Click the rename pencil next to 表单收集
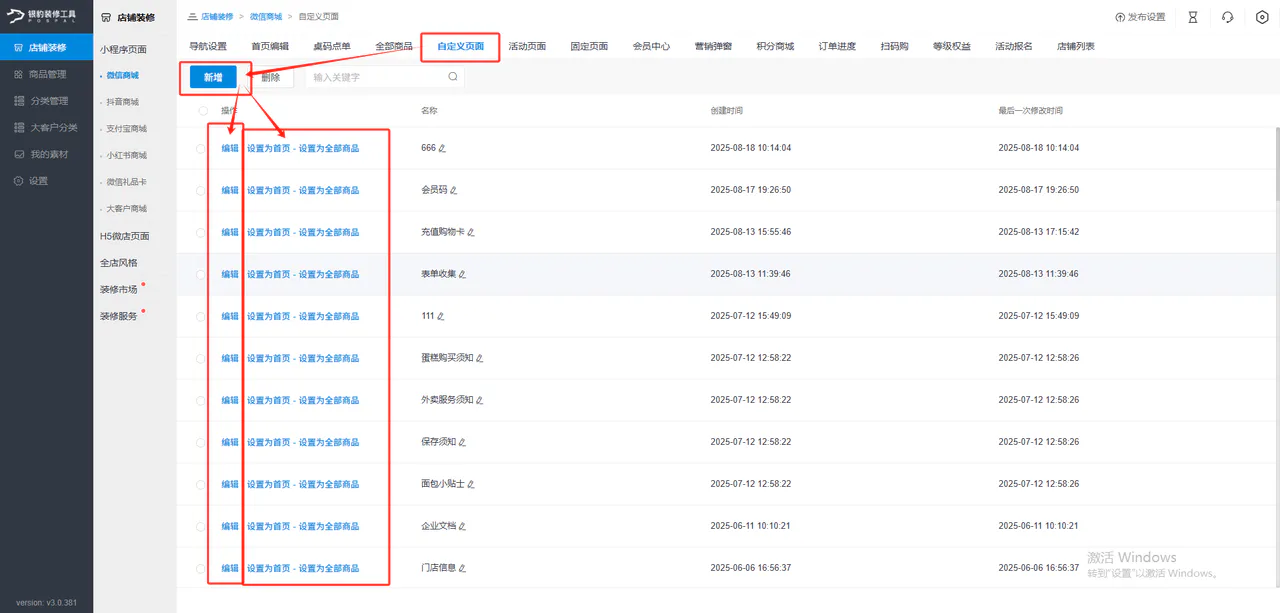1280x613 pixels. (462, 274)
